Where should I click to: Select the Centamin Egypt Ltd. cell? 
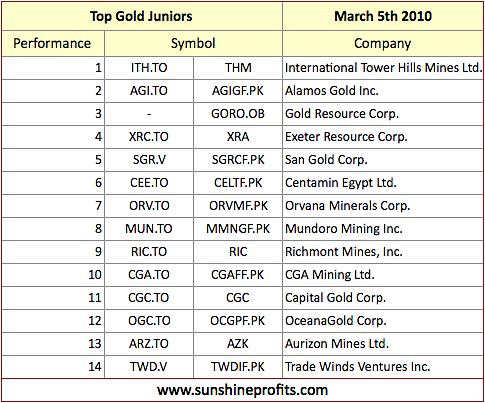tap(383, 183)
